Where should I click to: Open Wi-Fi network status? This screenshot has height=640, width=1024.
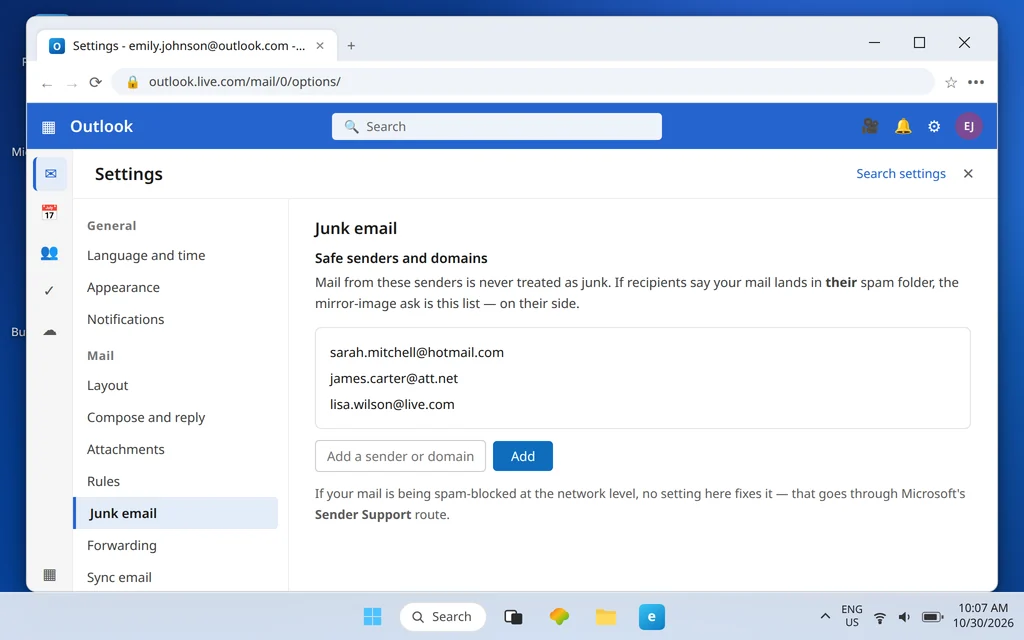880,617
